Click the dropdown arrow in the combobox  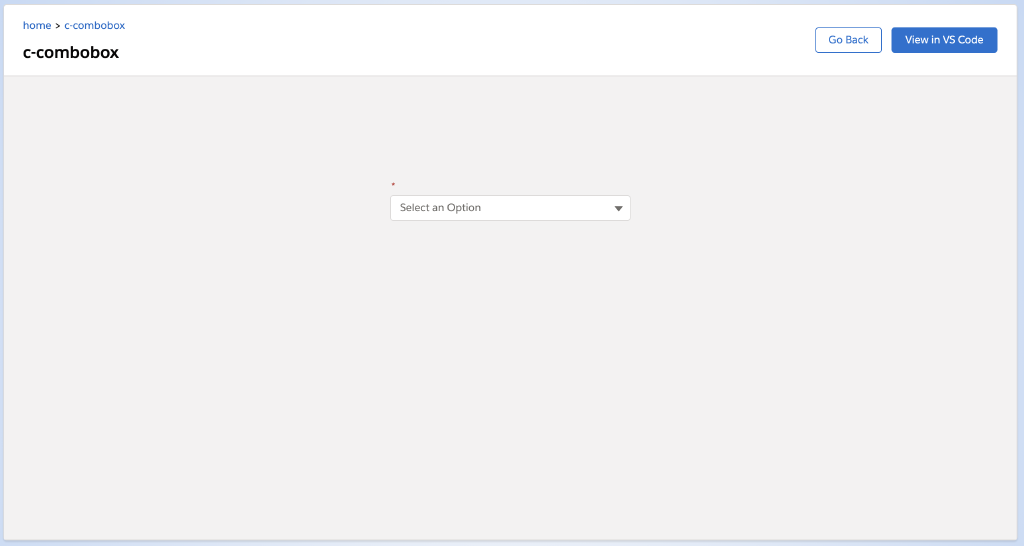pos(618,208)
